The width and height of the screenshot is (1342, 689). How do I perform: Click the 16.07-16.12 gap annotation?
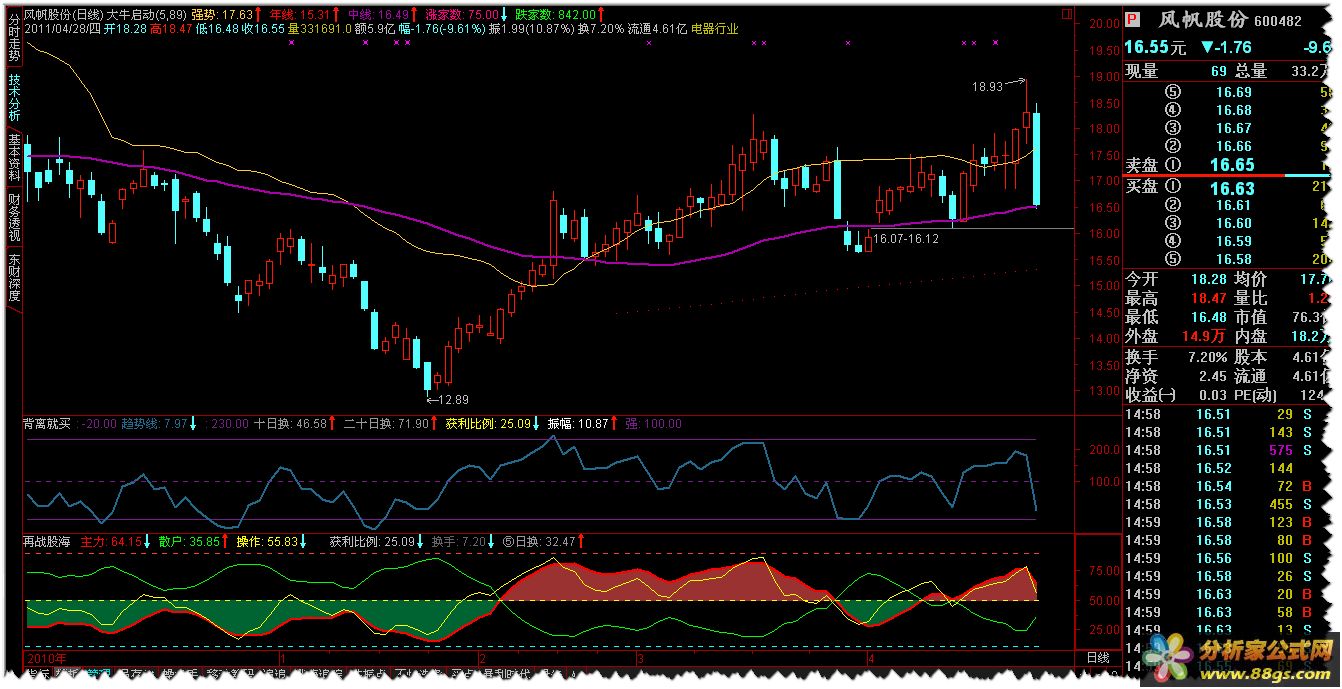click(x=905, y=240)
